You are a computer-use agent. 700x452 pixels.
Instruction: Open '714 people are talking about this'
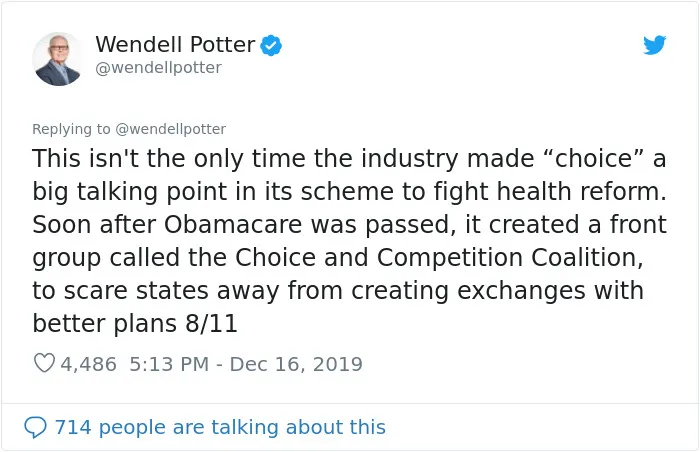[x=220, y=427]
